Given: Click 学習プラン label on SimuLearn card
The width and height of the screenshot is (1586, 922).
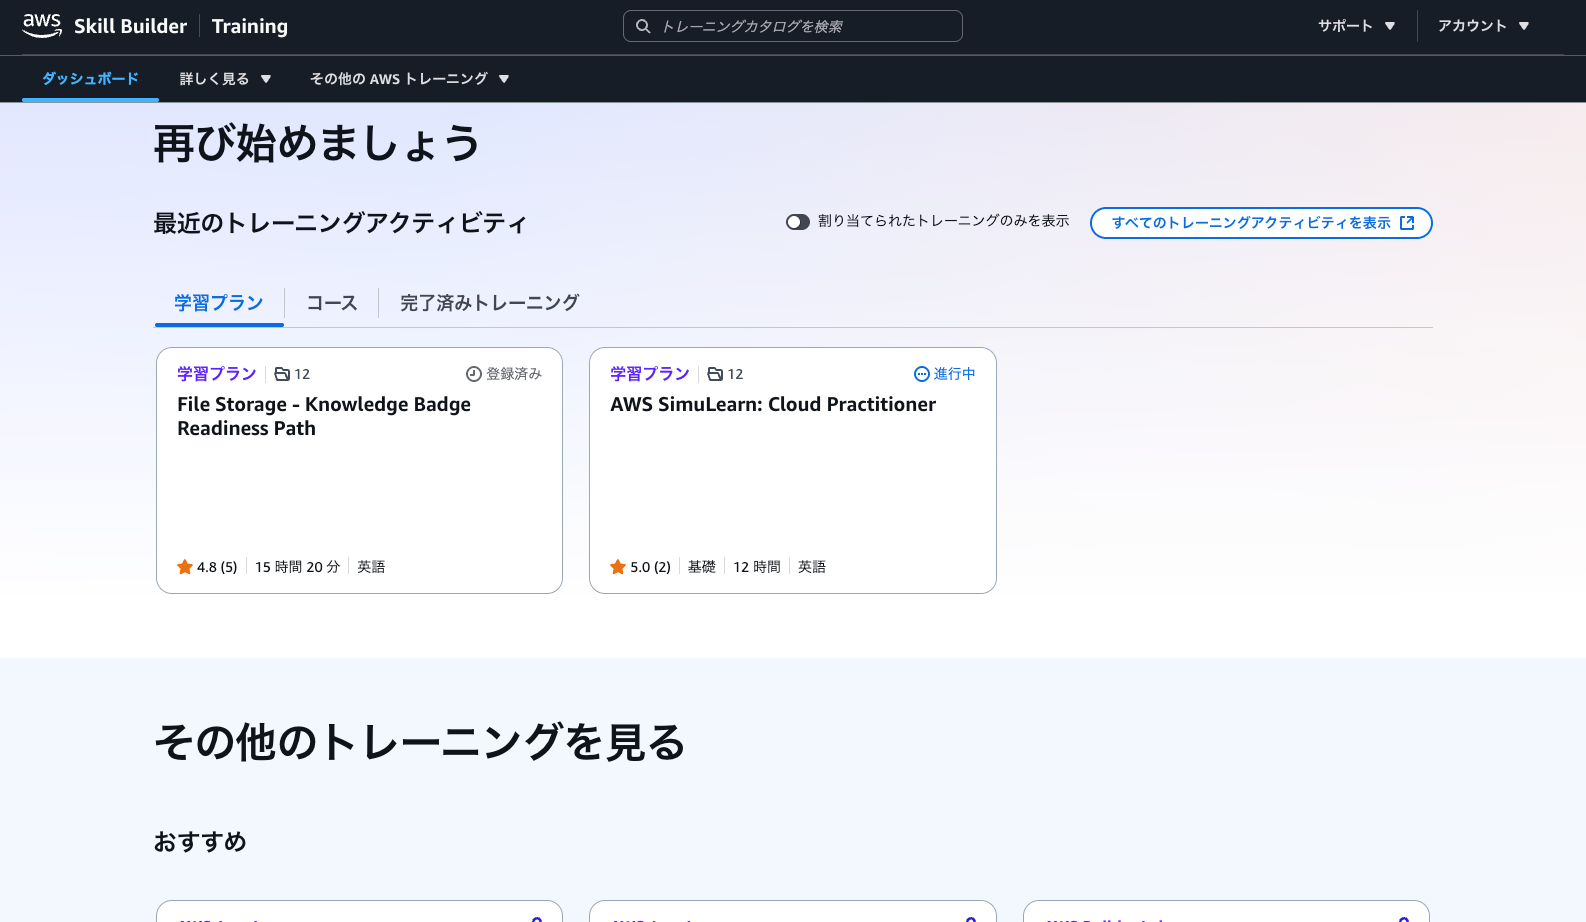Looking at the screenshot, I should 650,374.
